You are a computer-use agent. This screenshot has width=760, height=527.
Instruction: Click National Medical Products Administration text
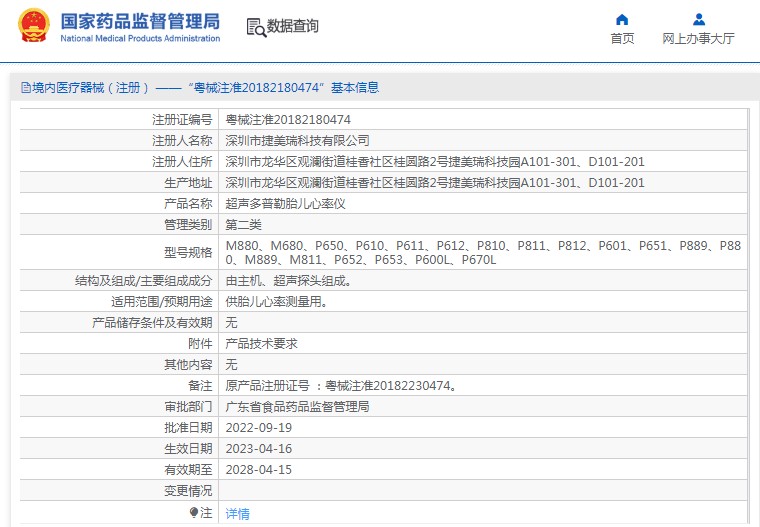pos(140,38)
